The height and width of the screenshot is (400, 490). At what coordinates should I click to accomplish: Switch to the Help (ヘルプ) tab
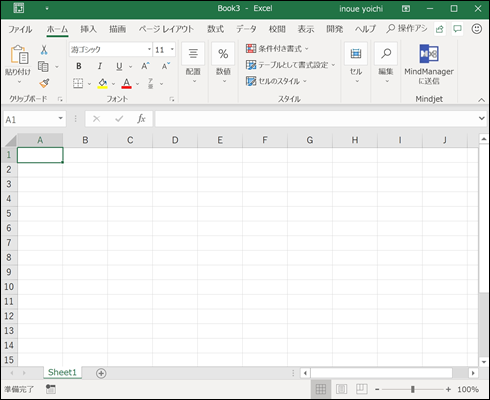tap(365, 29)
